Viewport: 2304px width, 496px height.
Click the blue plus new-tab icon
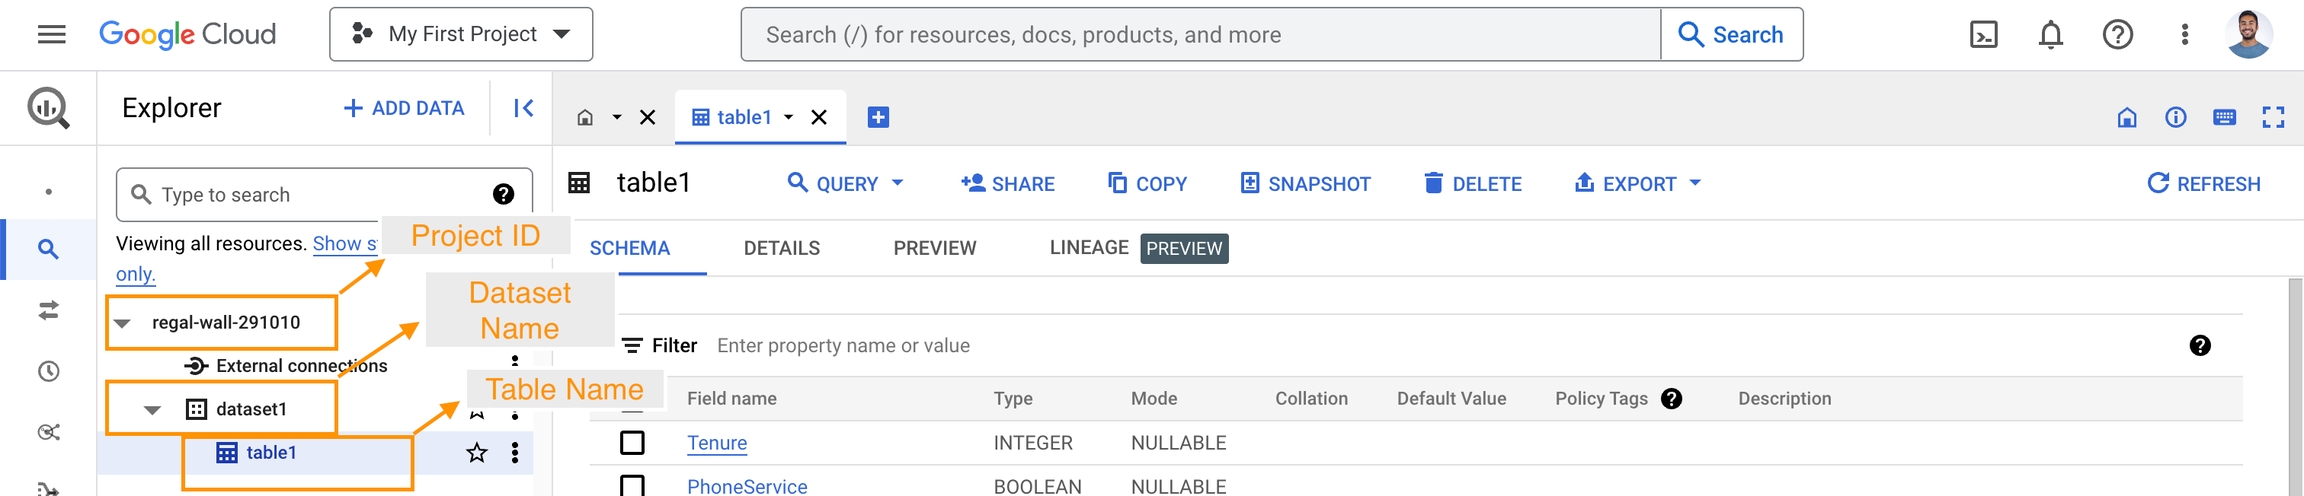(x=878, y=117)
